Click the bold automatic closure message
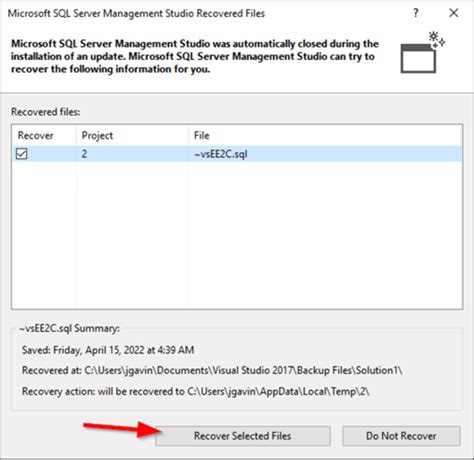 [195, 56]
